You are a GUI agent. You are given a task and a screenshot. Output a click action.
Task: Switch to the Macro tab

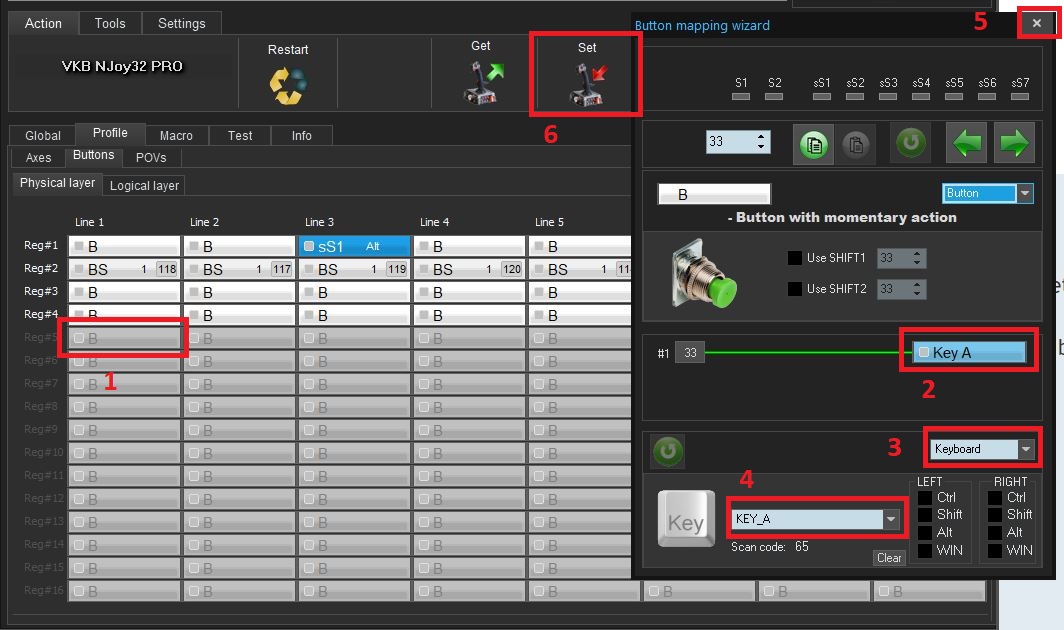176,136
